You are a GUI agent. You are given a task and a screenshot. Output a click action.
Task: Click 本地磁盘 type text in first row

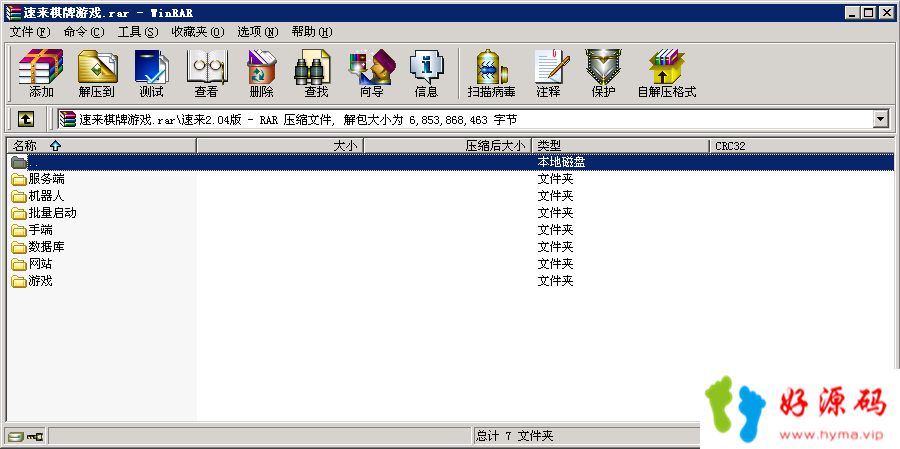pos(561,162)
